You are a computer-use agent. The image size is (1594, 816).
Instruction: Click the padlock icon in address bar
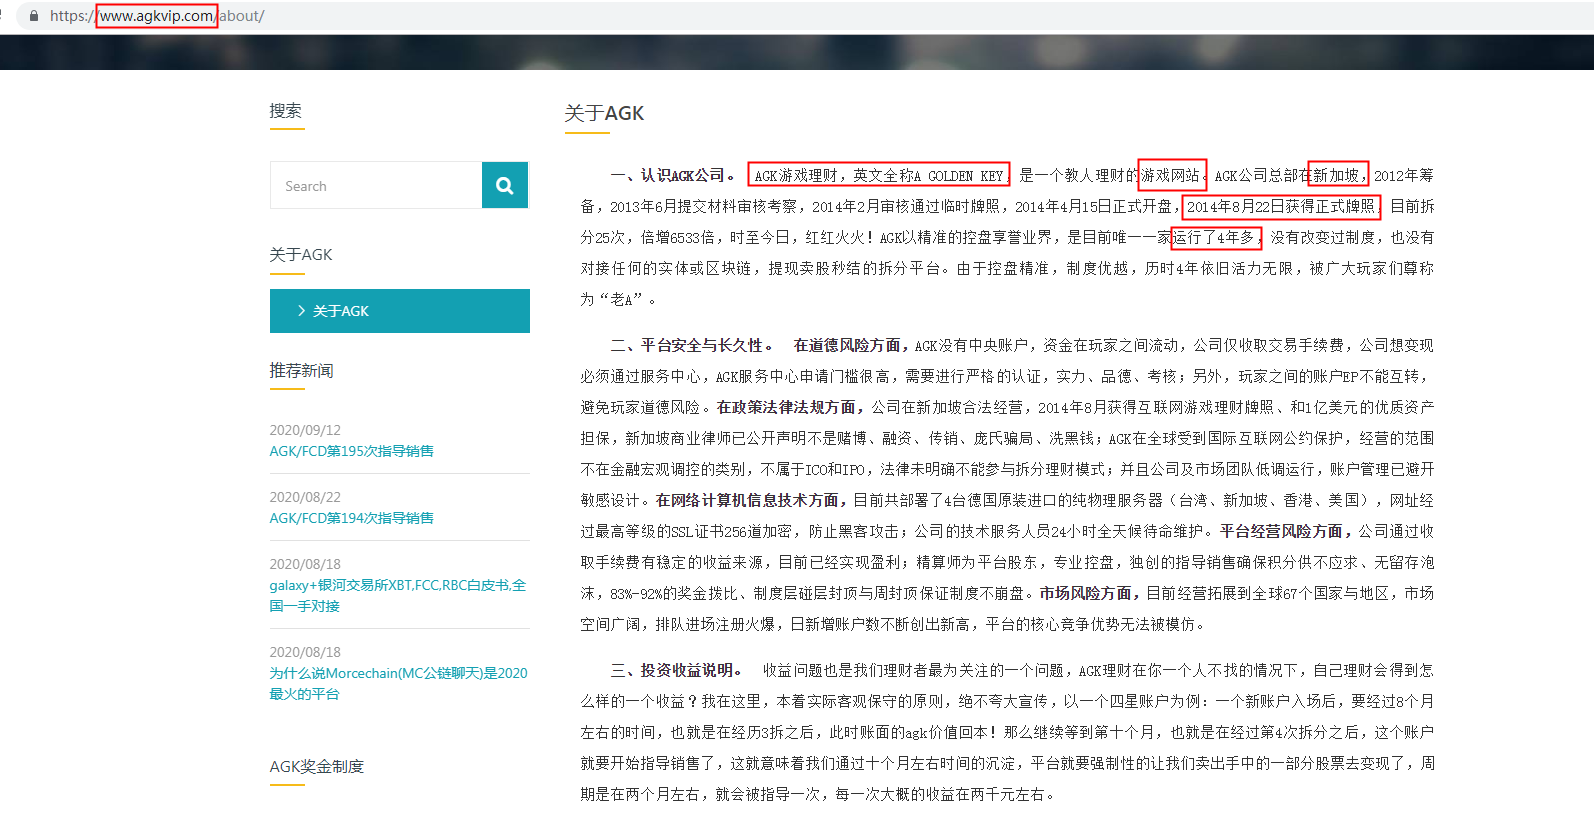pyautogui.click(x=34, y=16)
